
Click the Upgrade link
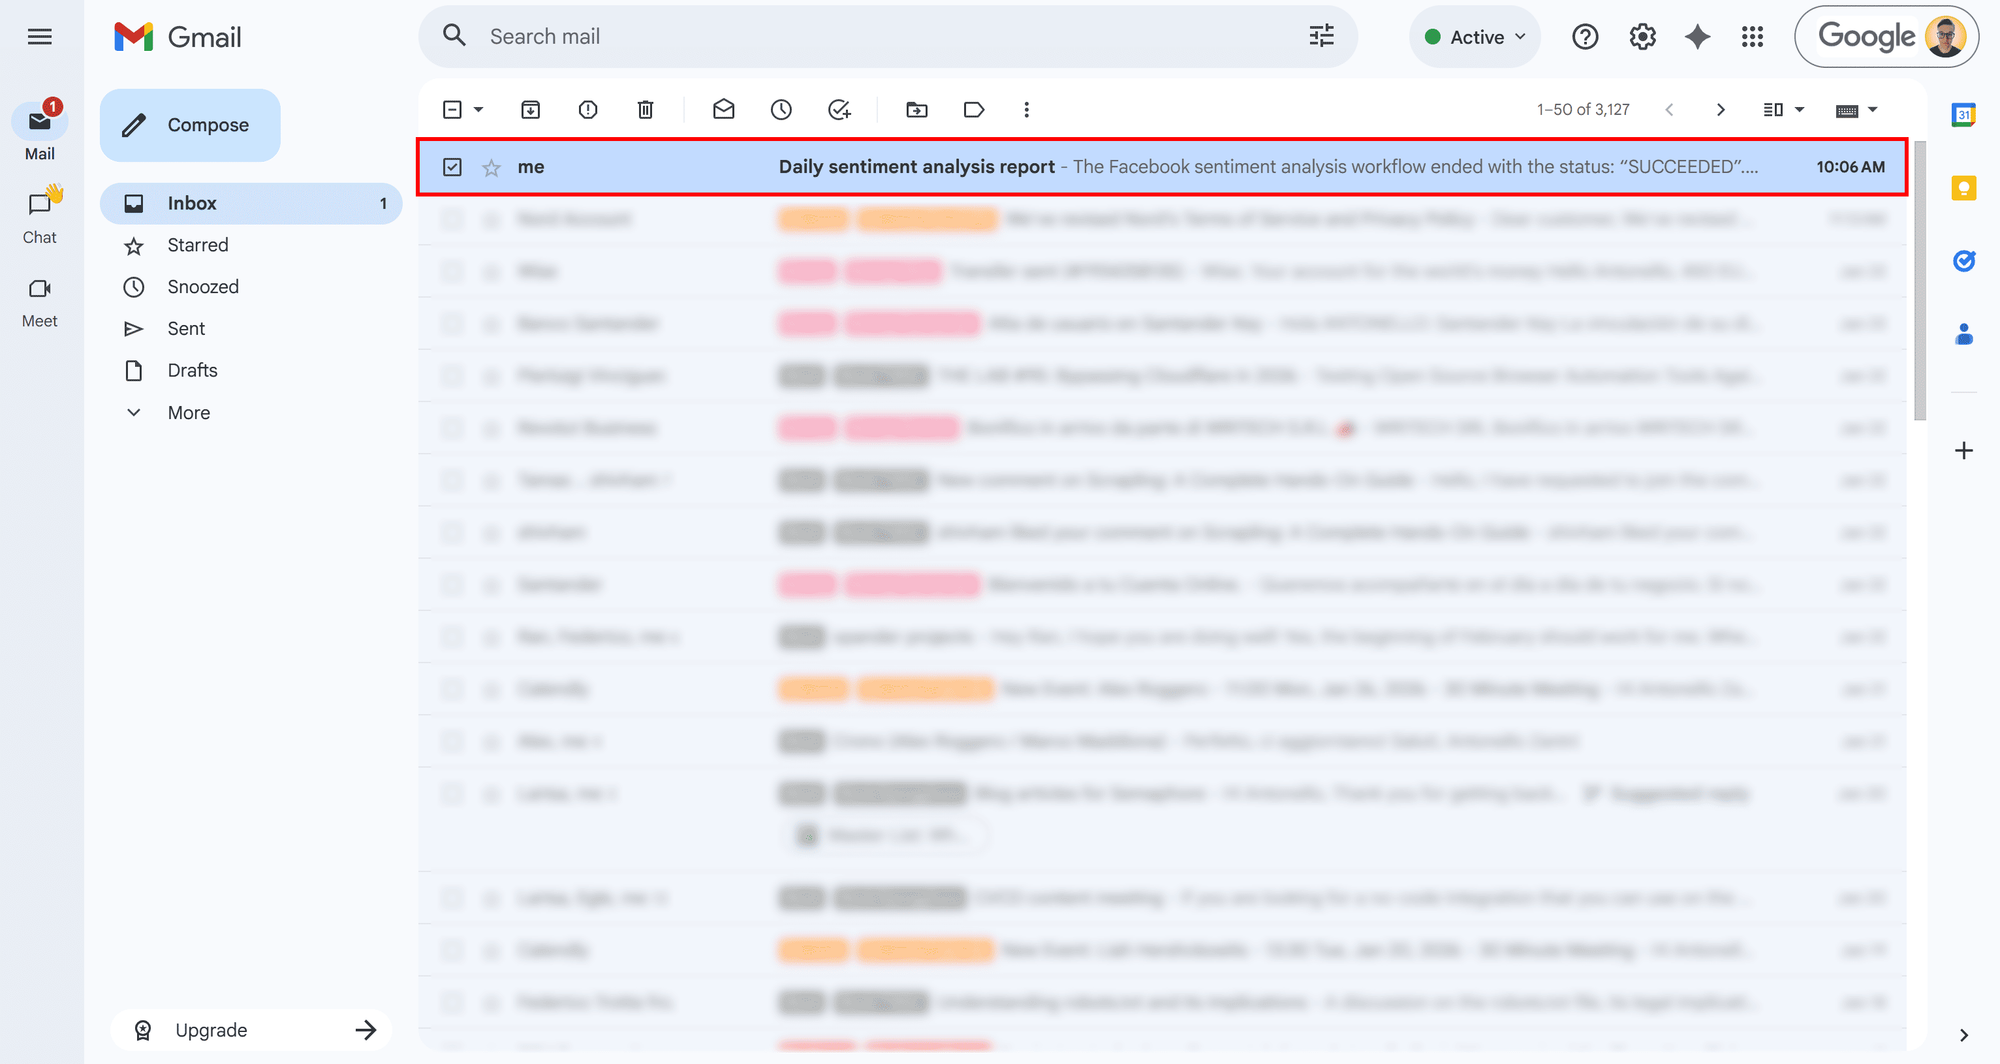[210, 1029]
